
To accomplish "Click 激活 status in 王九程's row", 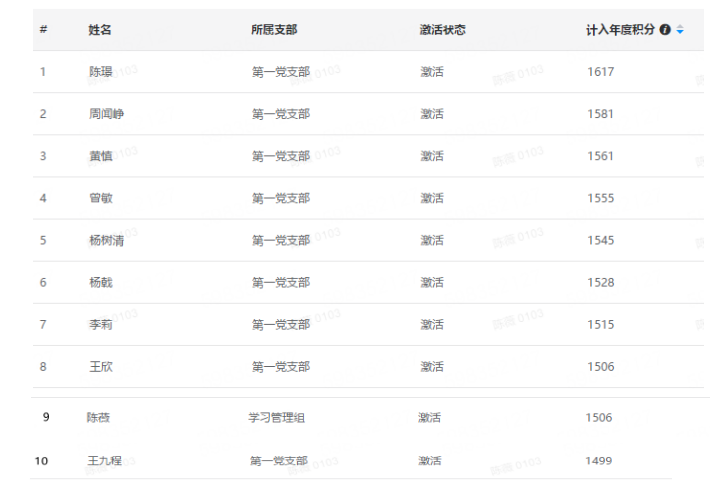I will coord(430,461).
